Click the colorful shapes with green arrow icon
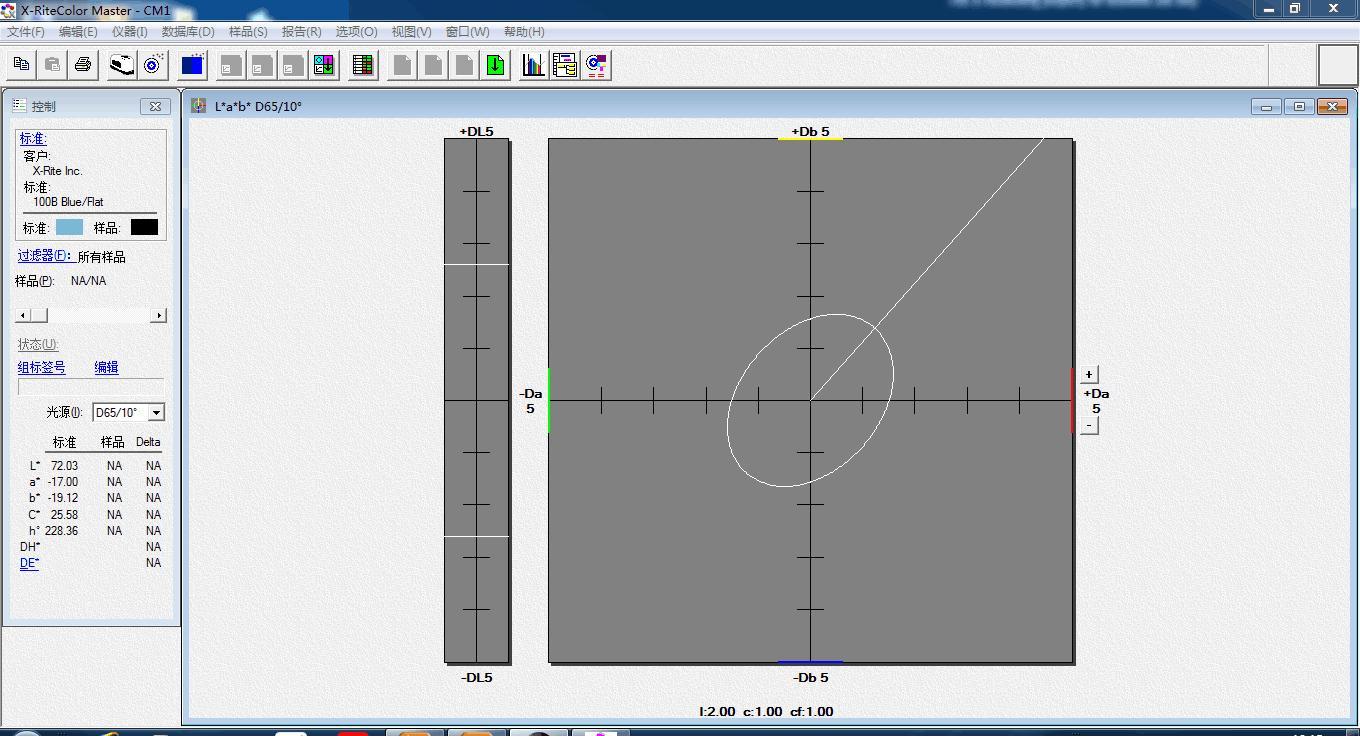 (x=324, y=65)
